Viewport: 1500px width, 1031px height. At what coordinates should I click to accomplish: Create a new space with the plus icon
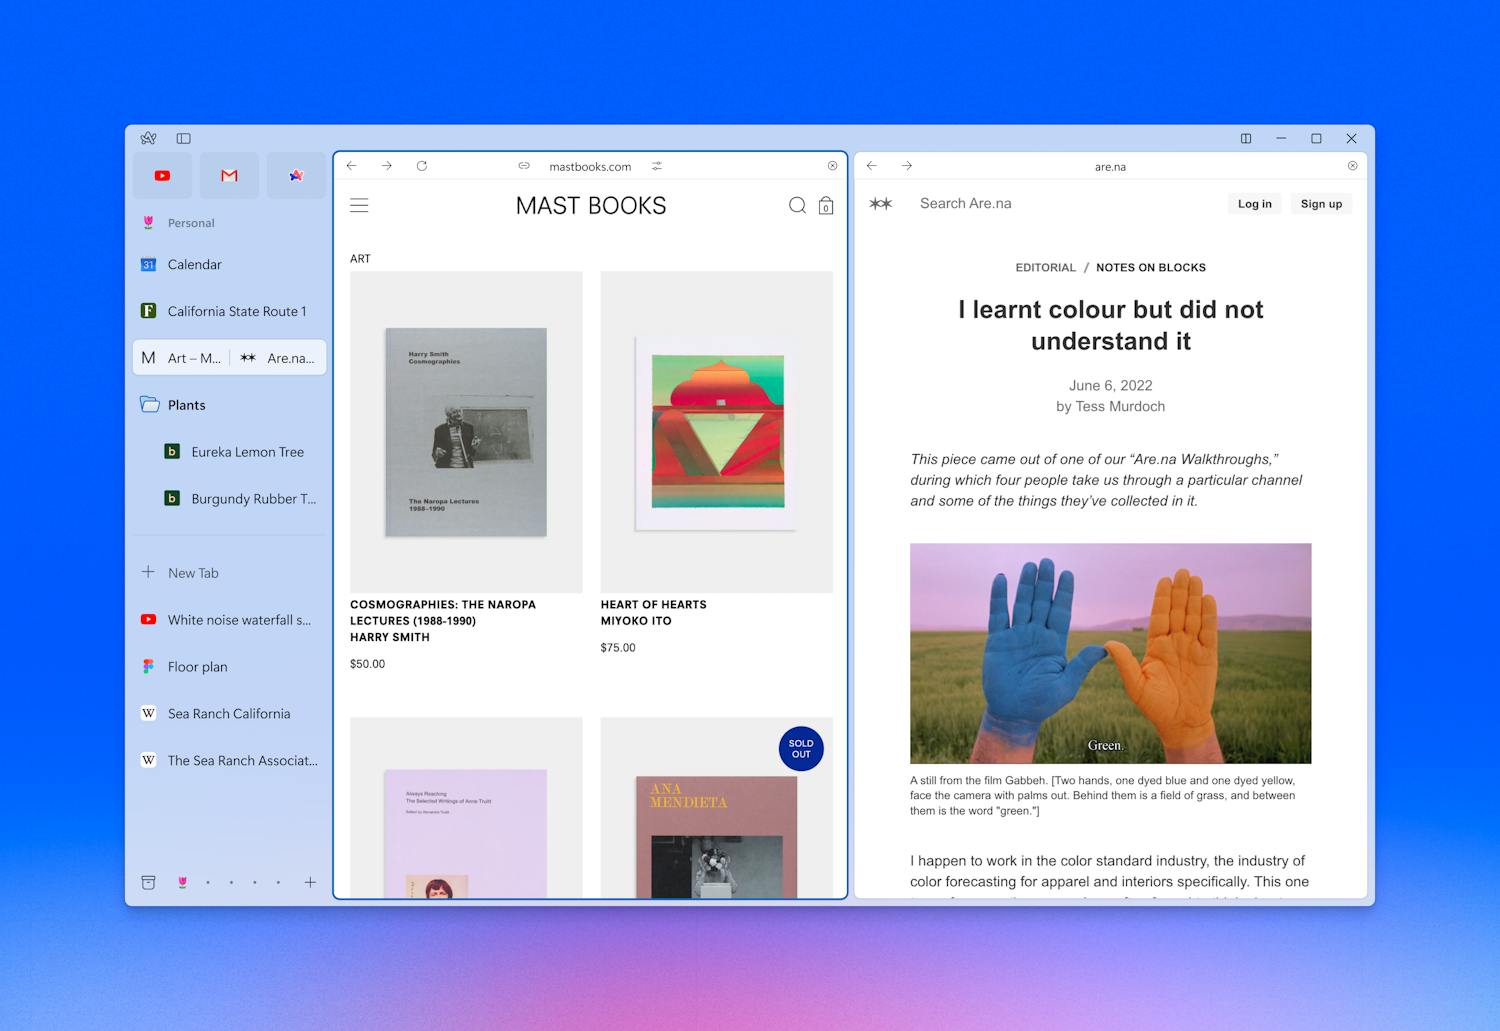[x=310, y=882]
